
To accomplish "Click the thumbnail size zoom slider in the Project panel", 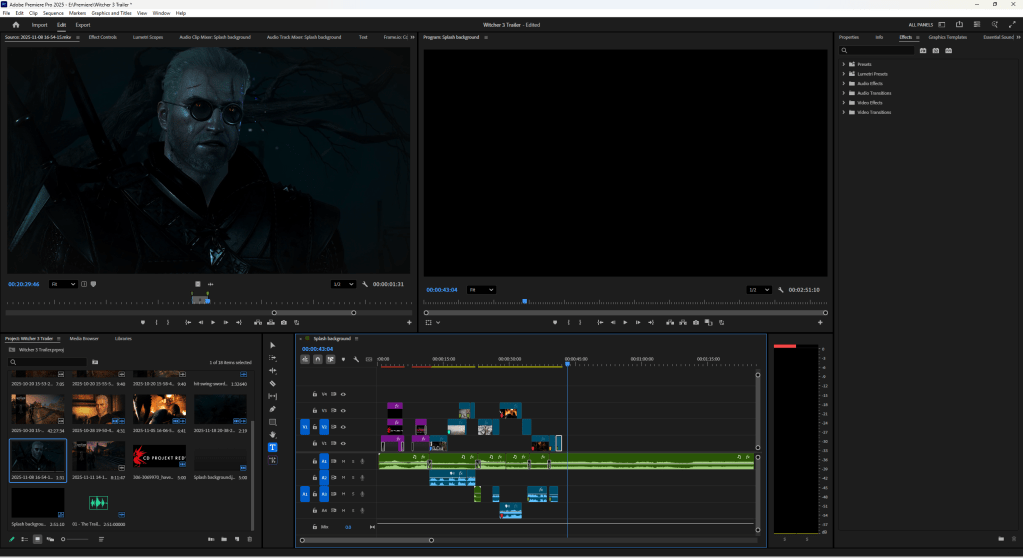I will 65,539.
